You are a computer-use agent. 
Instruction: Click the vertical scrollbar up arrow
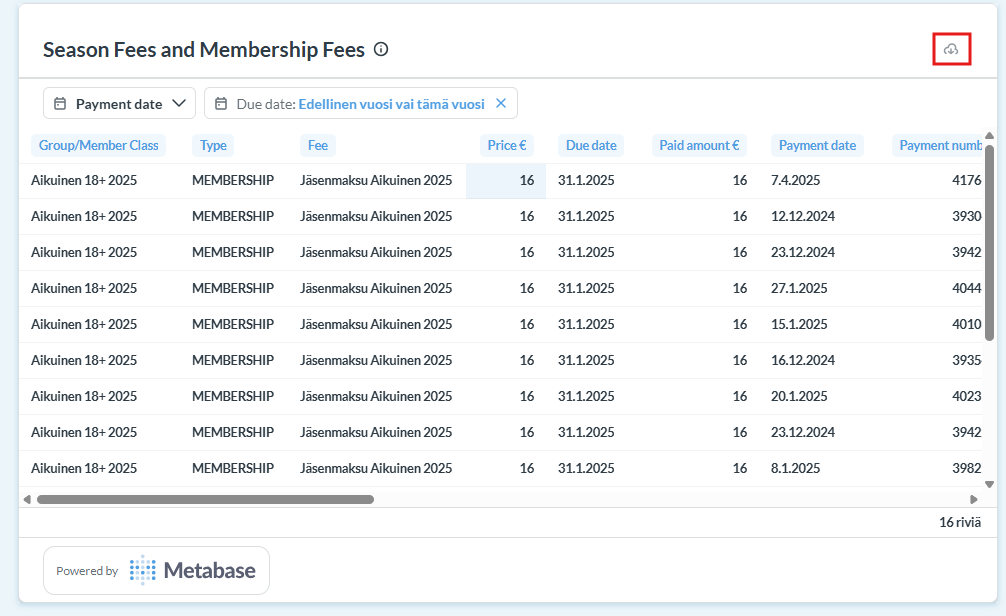point(989,135)
